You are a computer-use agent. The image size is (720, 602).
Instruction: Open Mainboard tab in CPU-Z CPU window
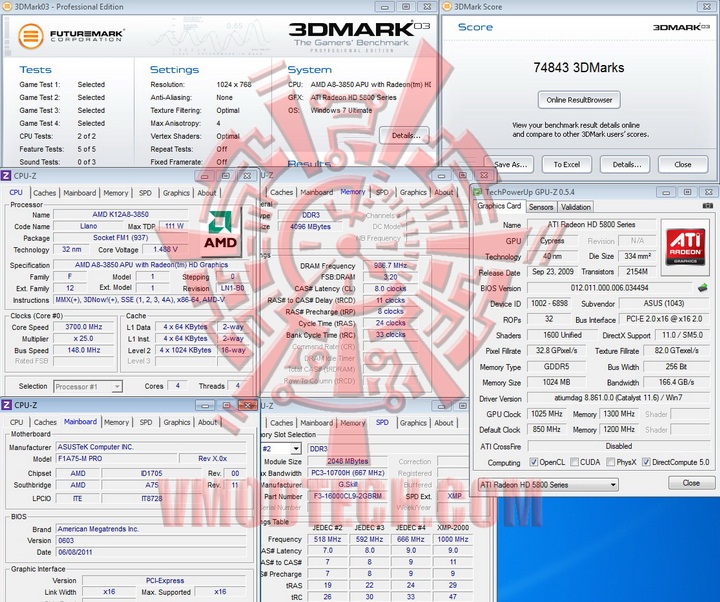[x=79, y=193]
